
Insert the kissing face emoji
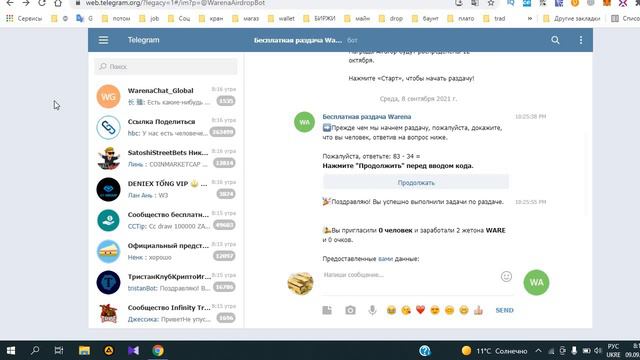(406, 310)
